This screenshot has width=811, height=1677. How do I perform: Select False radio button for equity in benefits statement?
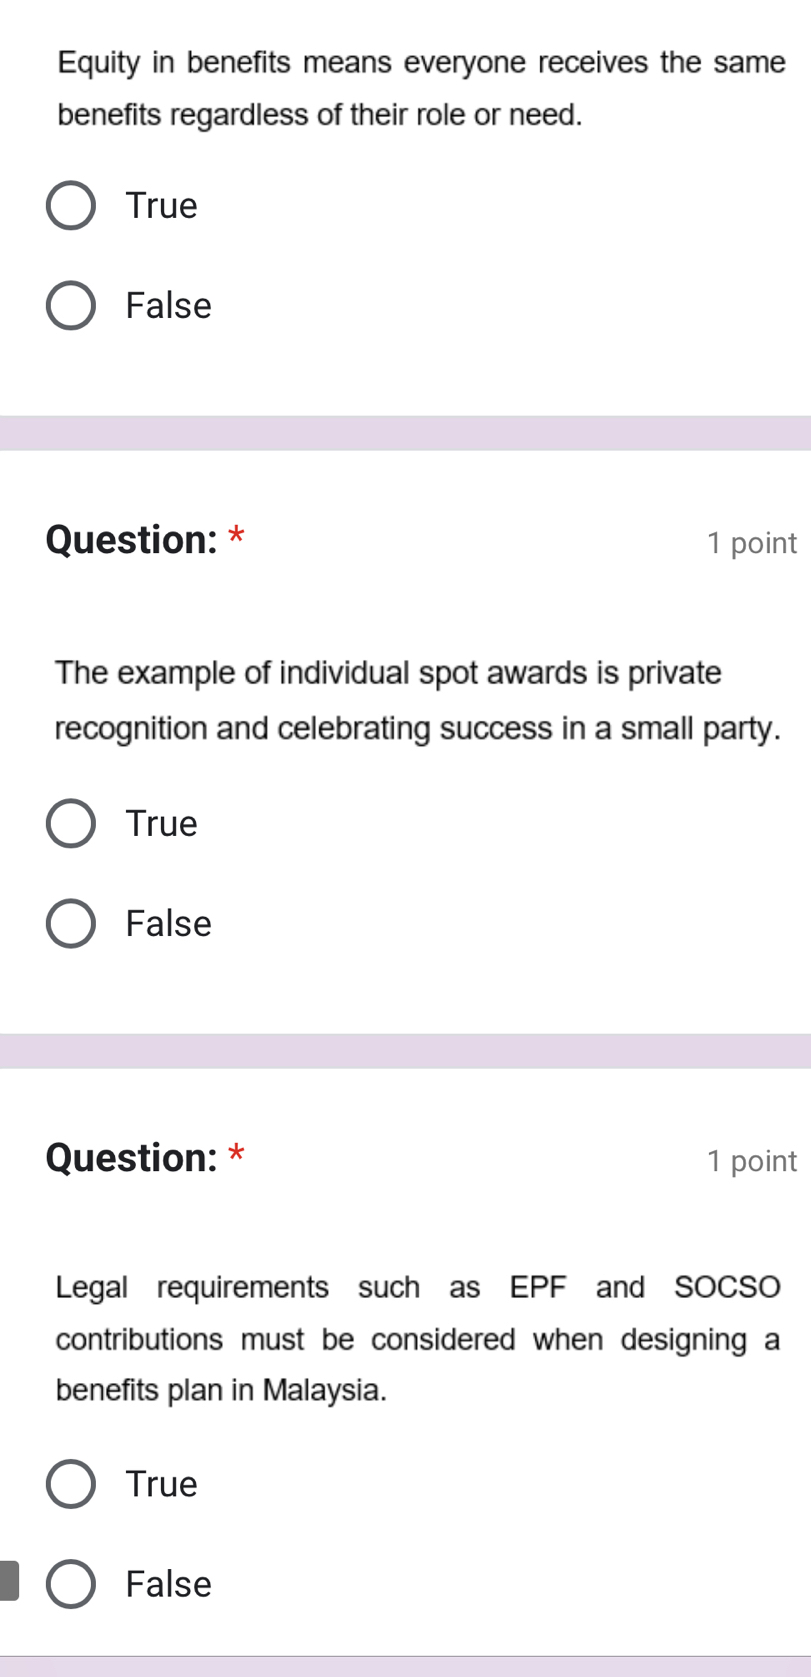(71, 306)
